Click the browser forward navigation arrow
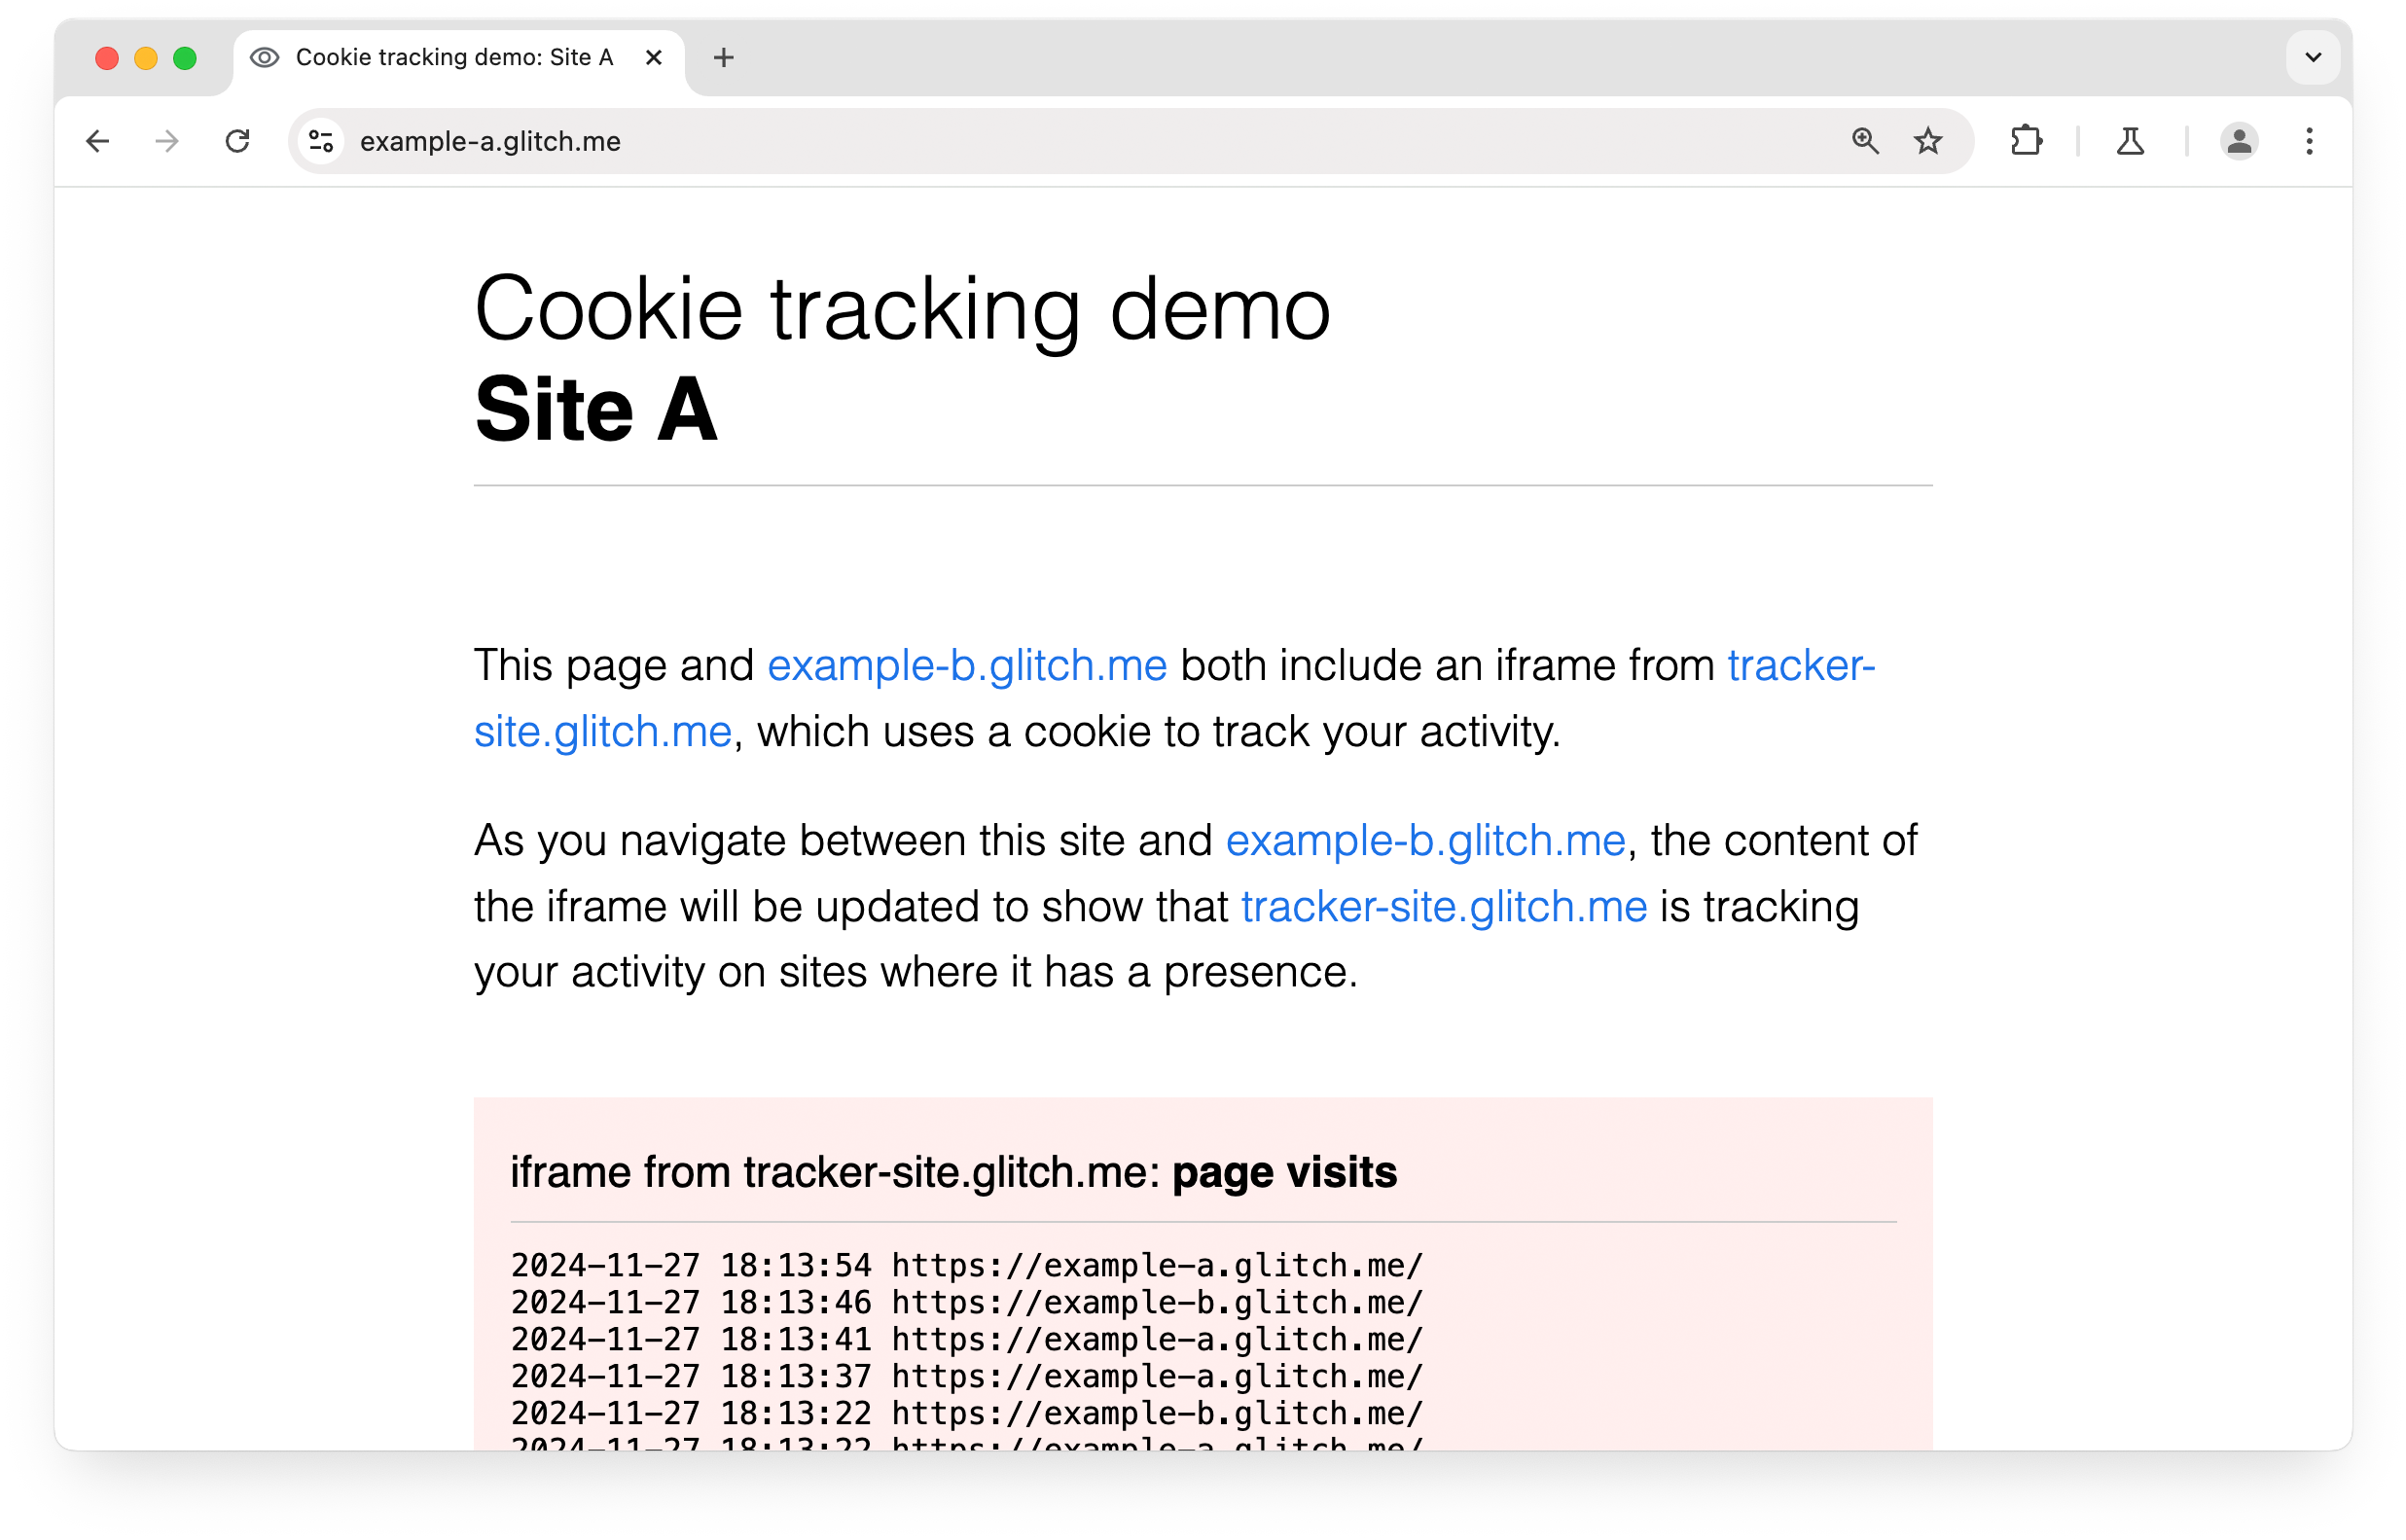Viewport: 2406px width, 1540px height. coord(166,140)
